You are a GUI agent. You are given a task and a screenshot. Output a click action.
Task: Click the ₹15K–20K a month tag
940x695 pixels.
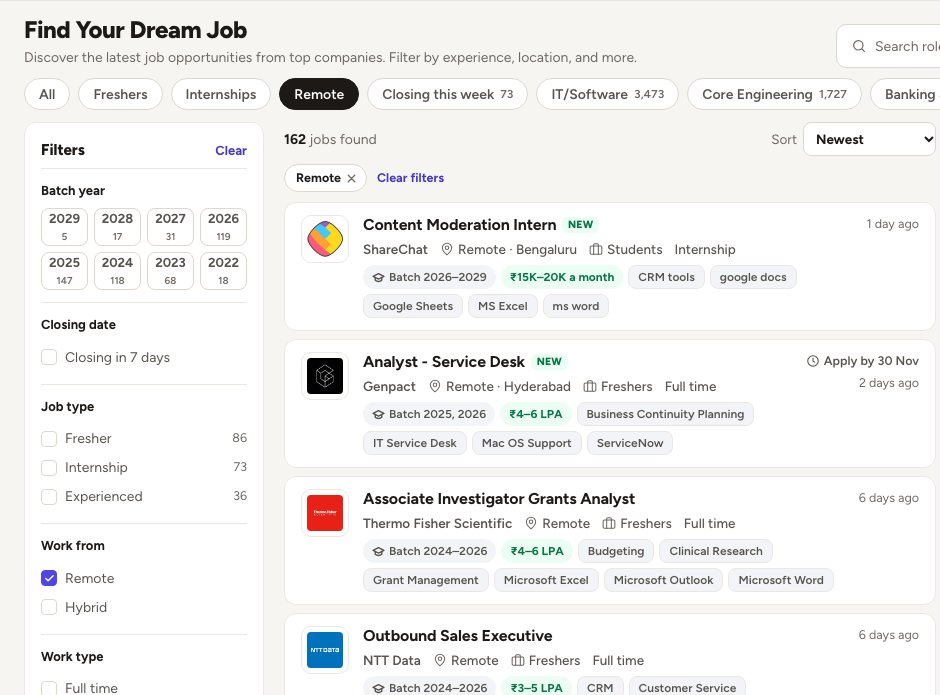click(561, 277)
